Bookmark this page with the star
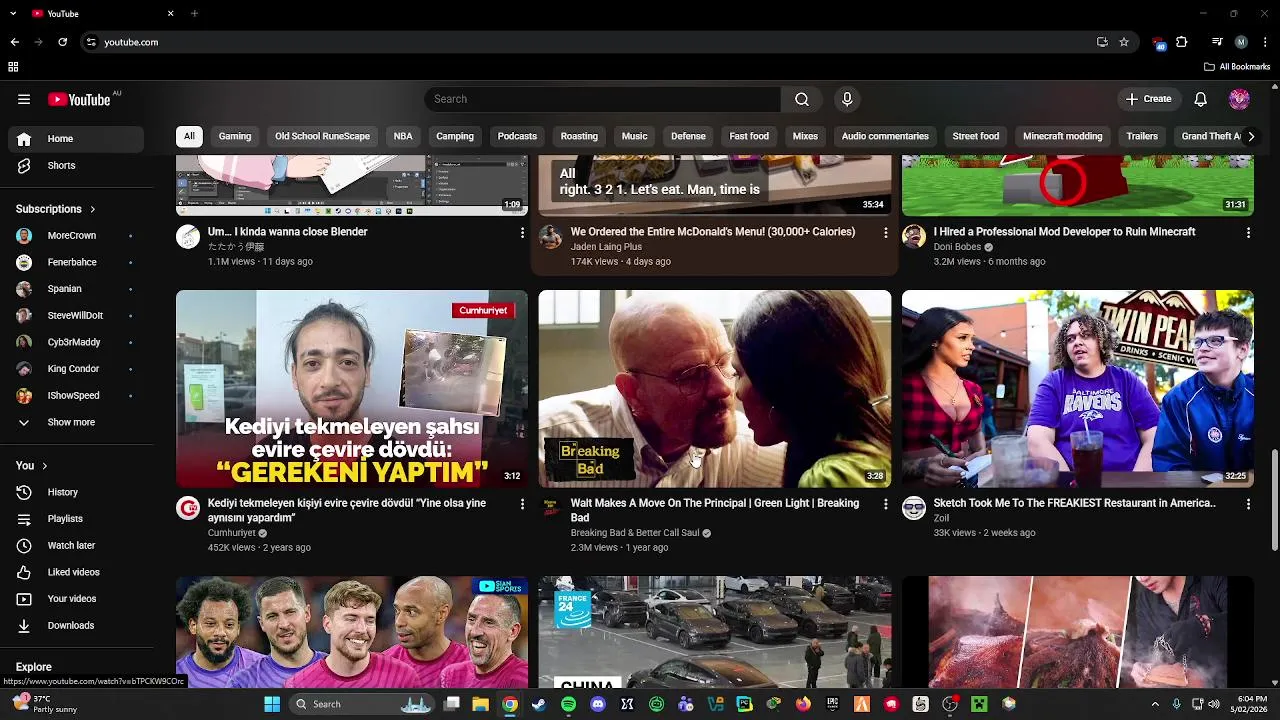This screenshot has width=1280, height=720. (x=1124, y=42)
